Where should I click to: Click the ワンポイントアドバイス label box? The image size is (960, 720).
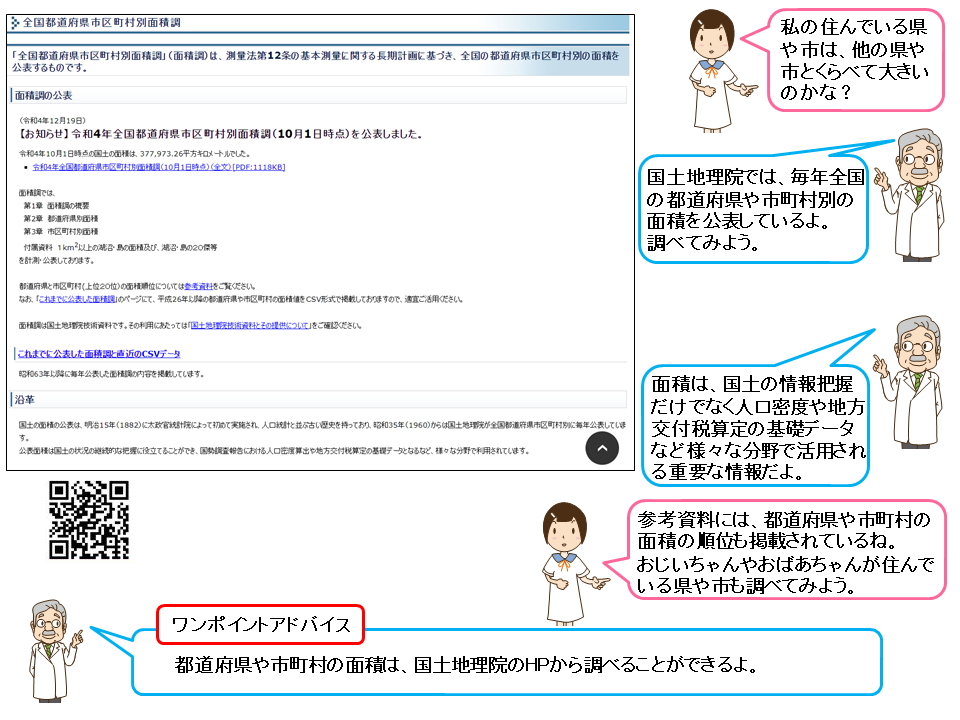(x=261, y=624)
